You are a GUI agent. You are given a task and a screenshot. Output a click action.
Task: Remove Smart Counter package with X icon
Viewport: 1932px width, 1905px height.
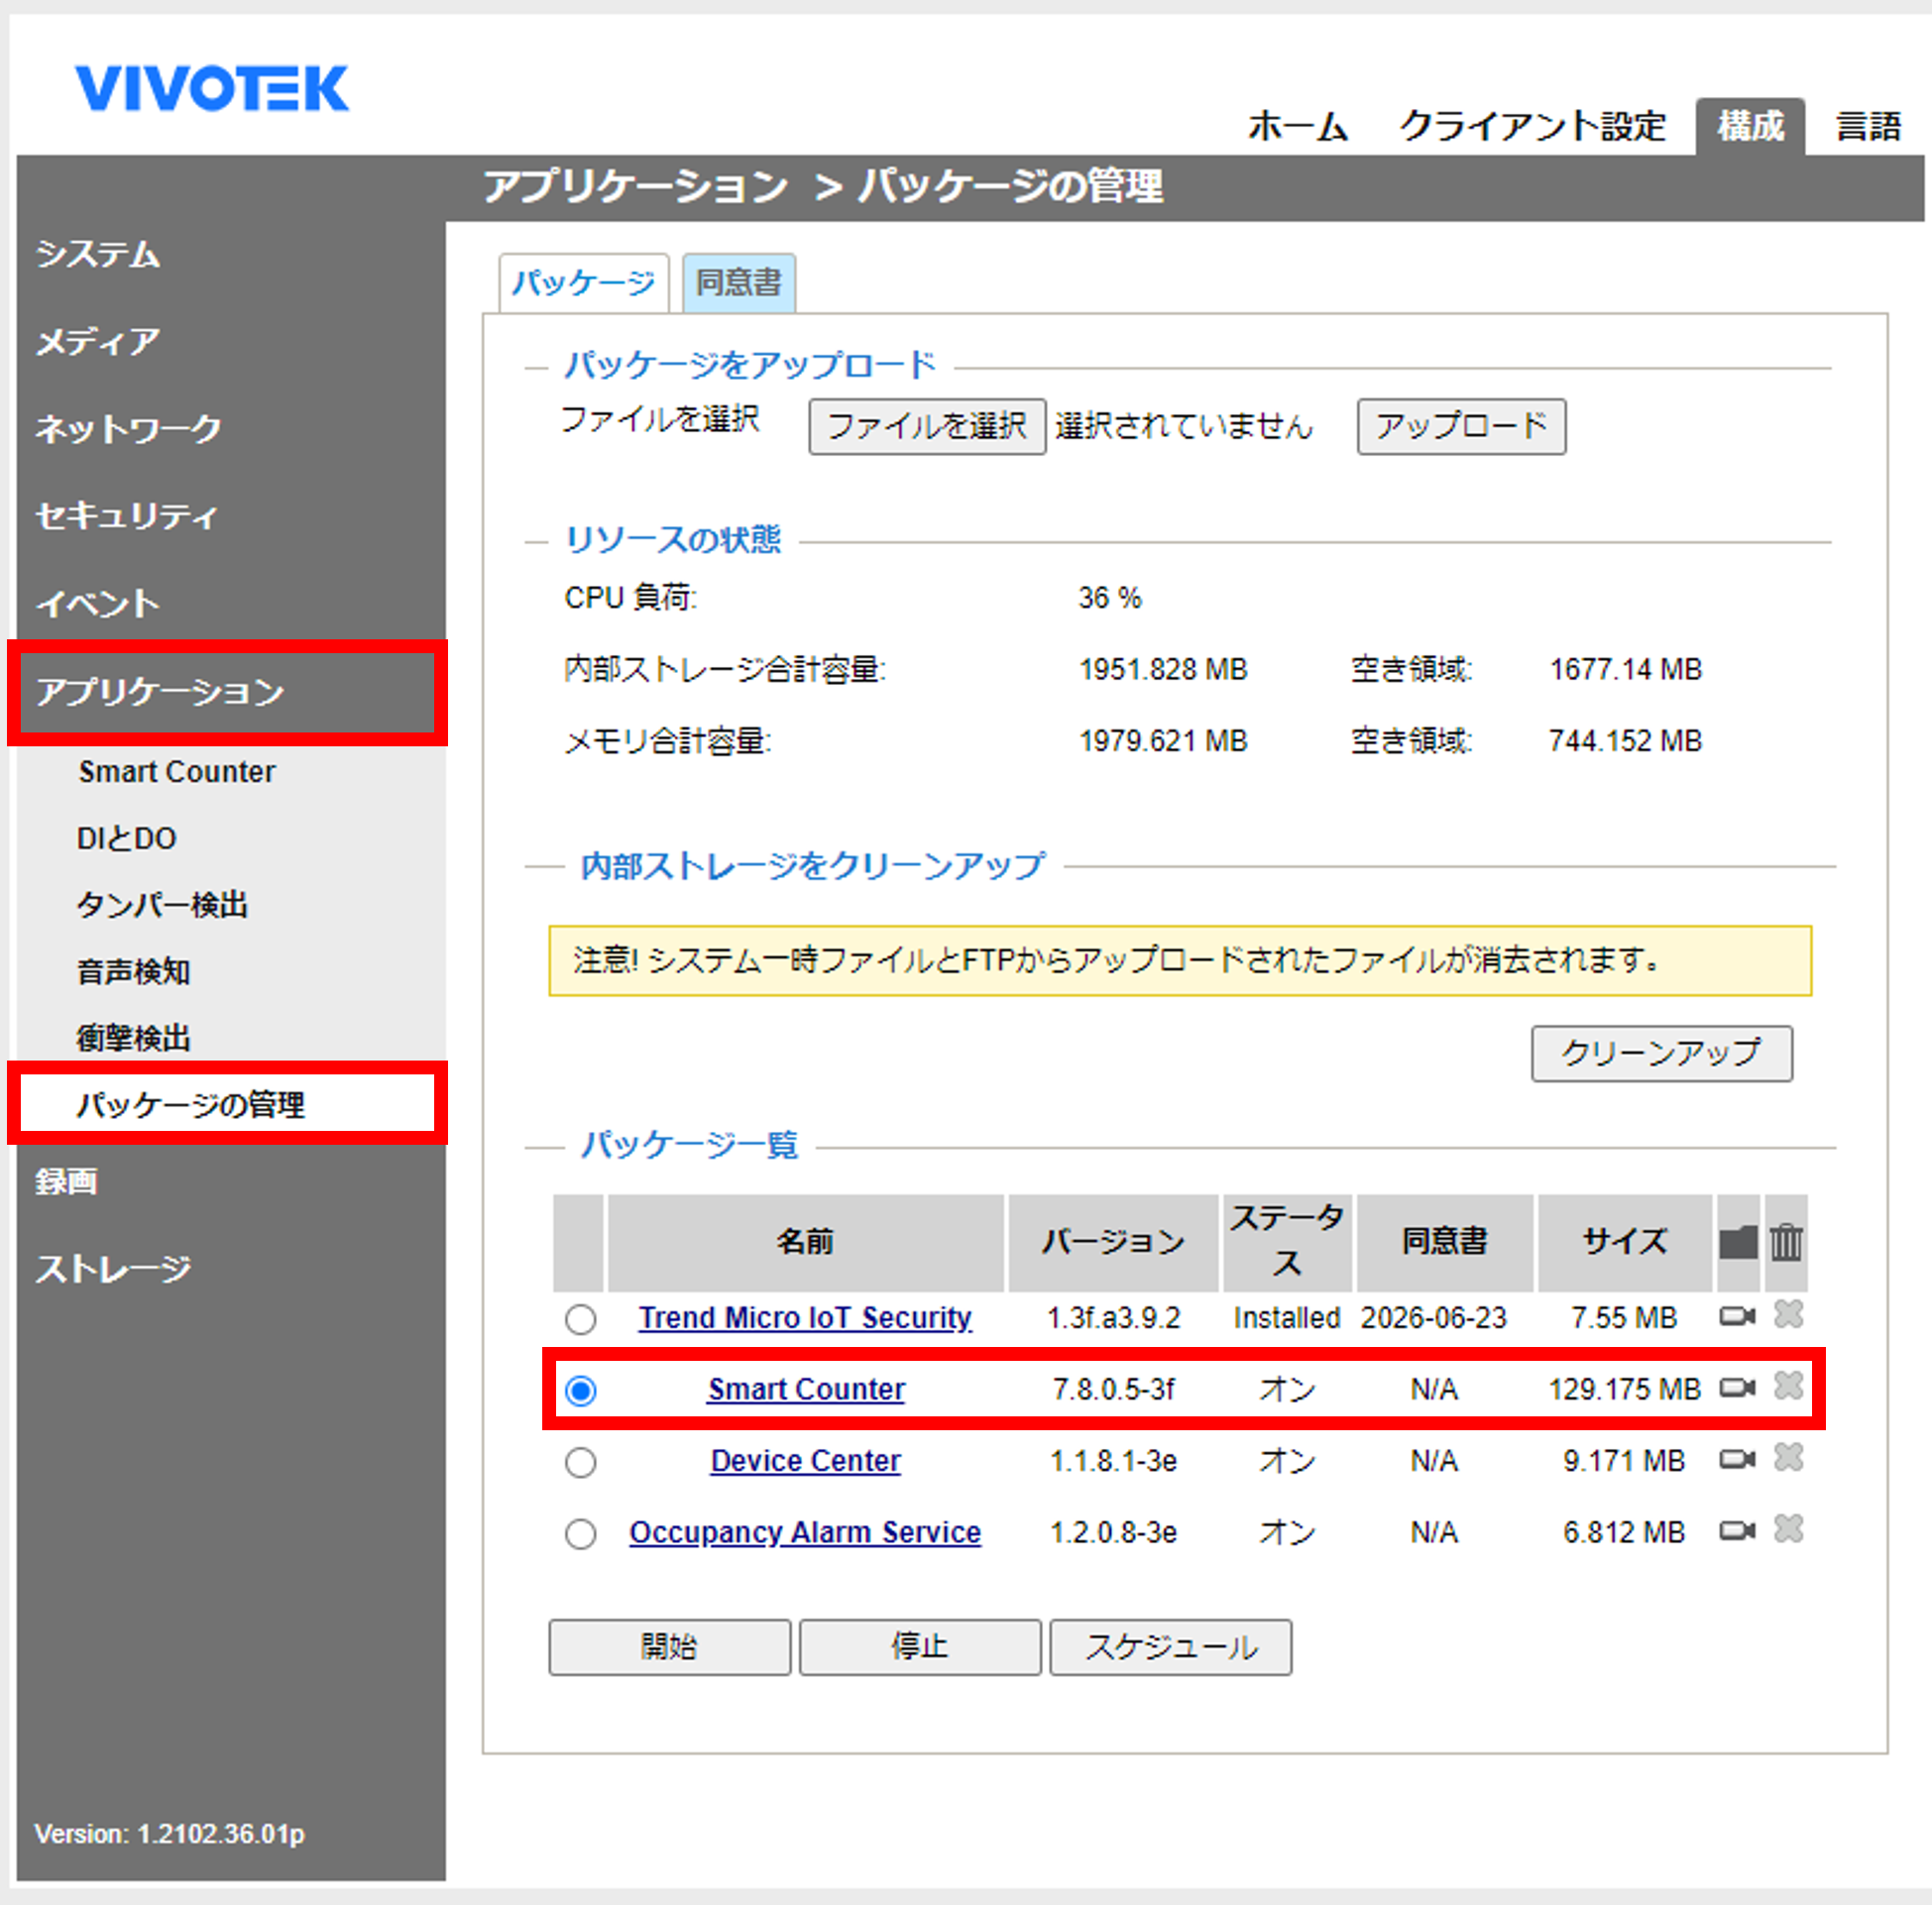1788,1386
